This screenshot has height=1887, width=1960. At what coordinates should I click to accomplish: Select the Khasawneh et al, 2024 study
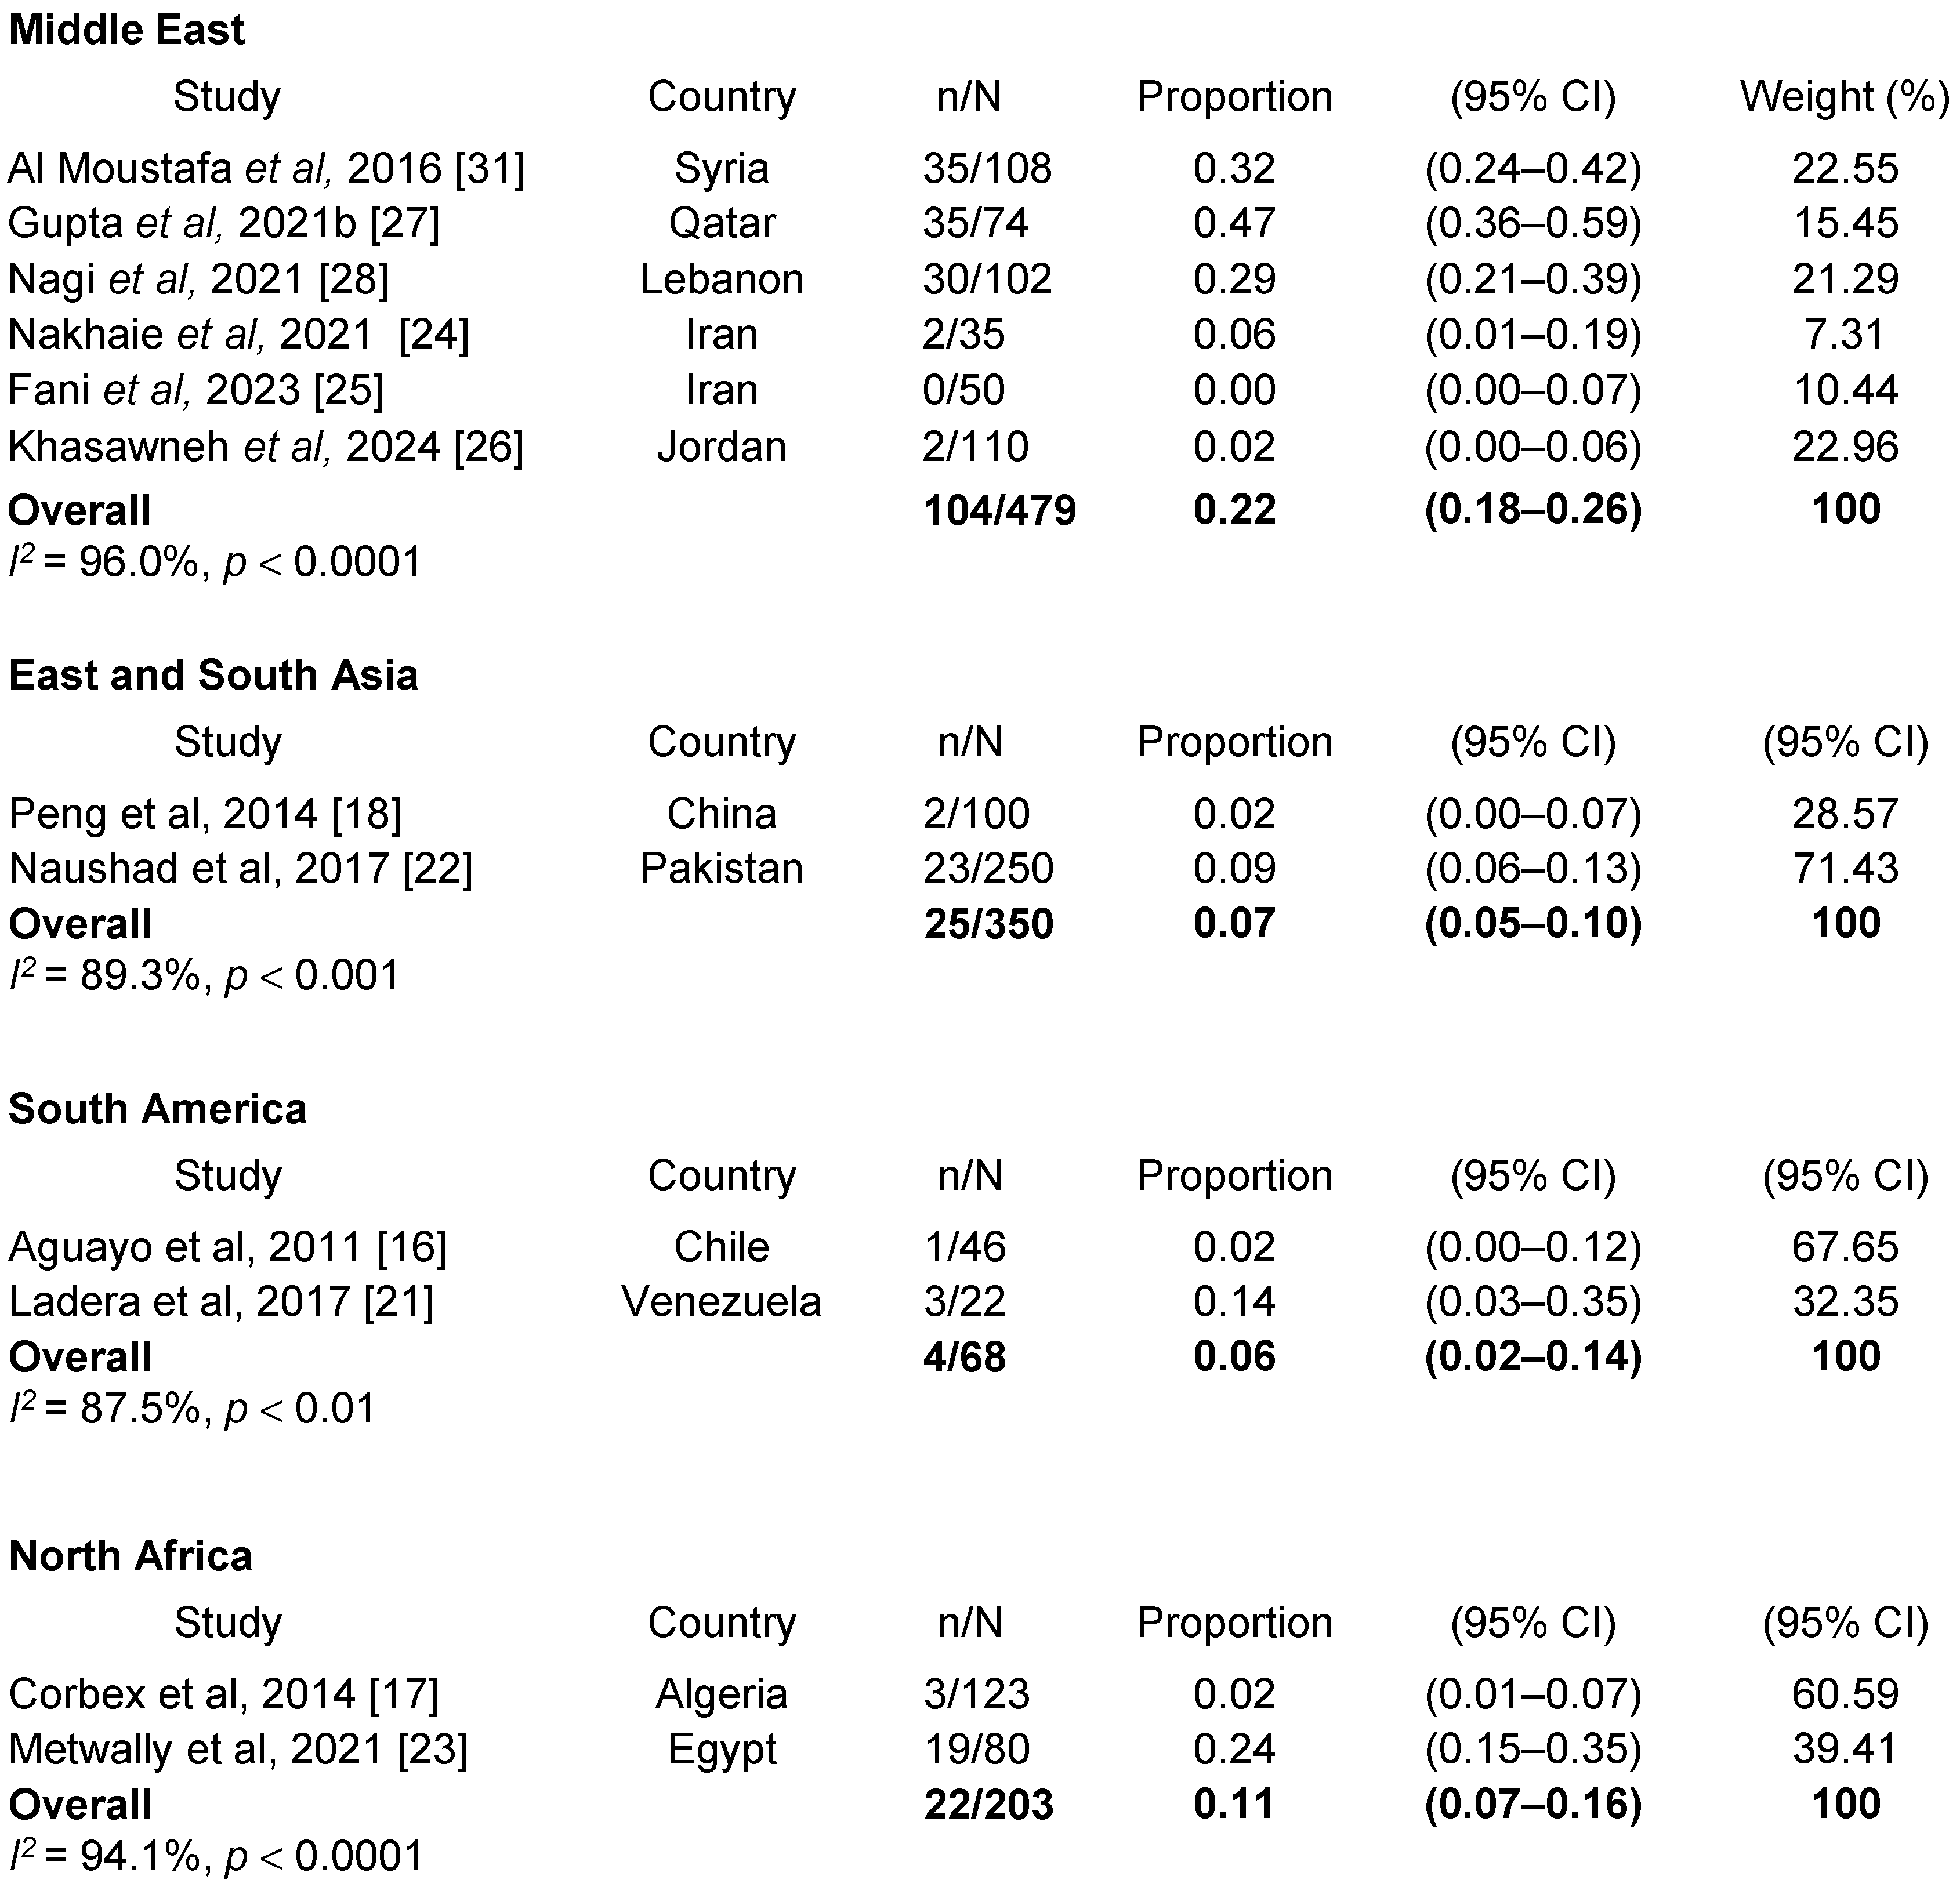(266, 446)
